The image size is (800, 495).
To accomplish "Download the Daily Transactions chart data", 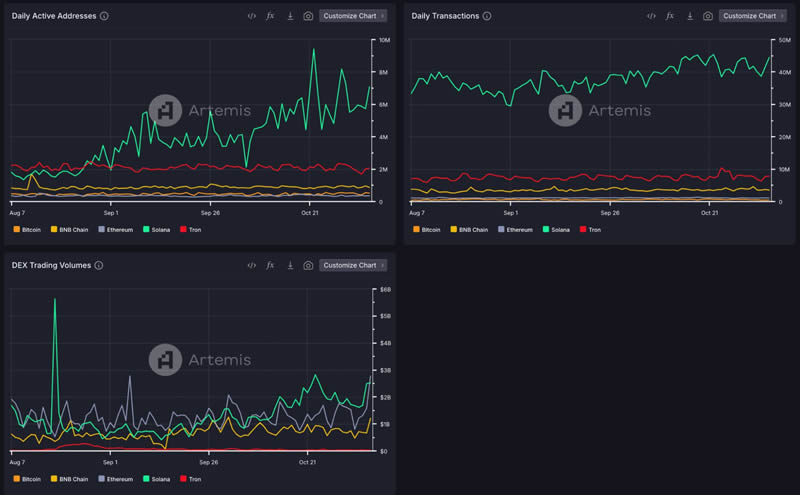I will [689, 16].
